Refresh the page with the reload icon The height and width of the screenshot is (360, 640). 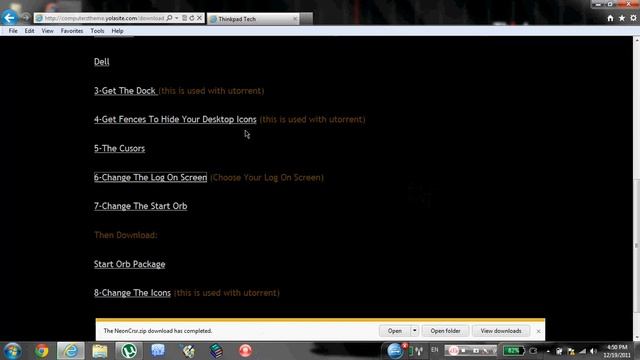192,18
